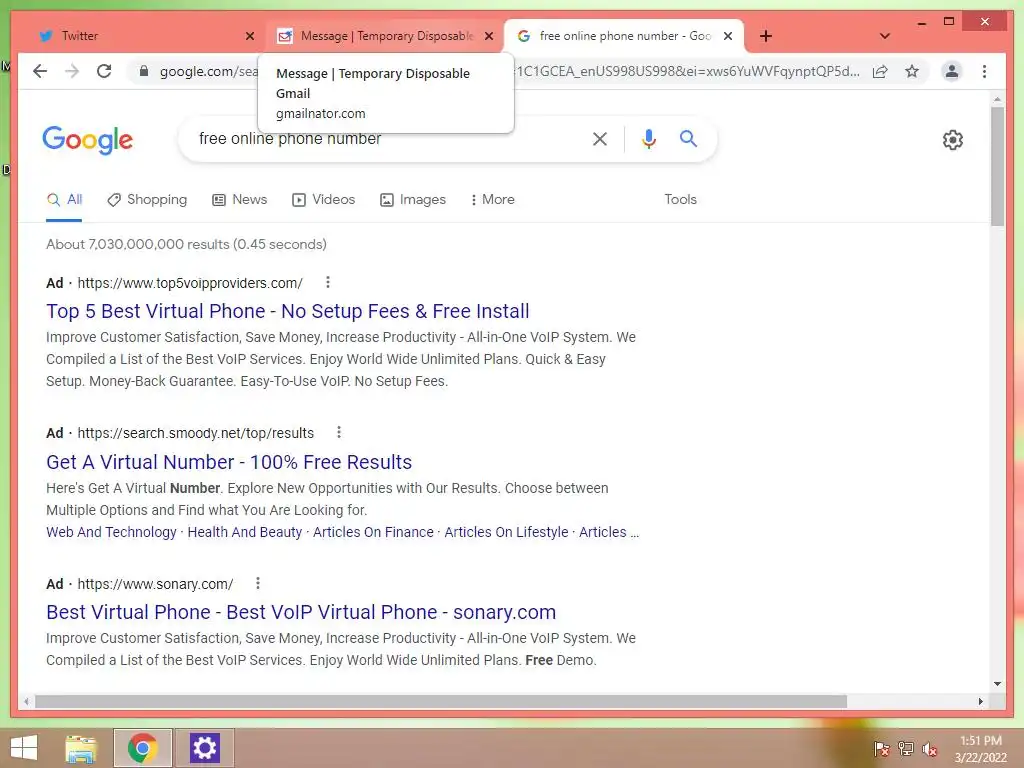This screenshot has height=768, width=1024.
Task: Follow the Web And Technology sitelink
Action: point(111,532)
